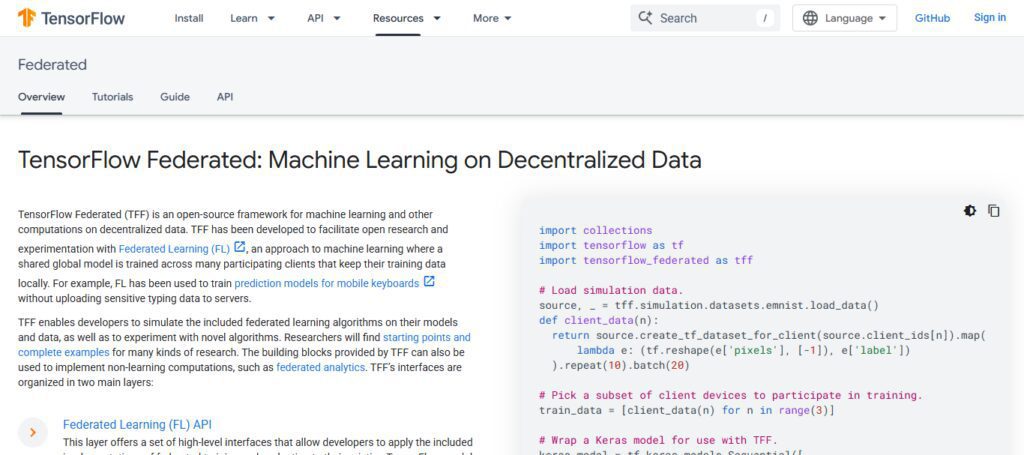Screen dimensions: 1024x455
Task: Click the TensorFlow wordmark text
Action: coord(83,18)
